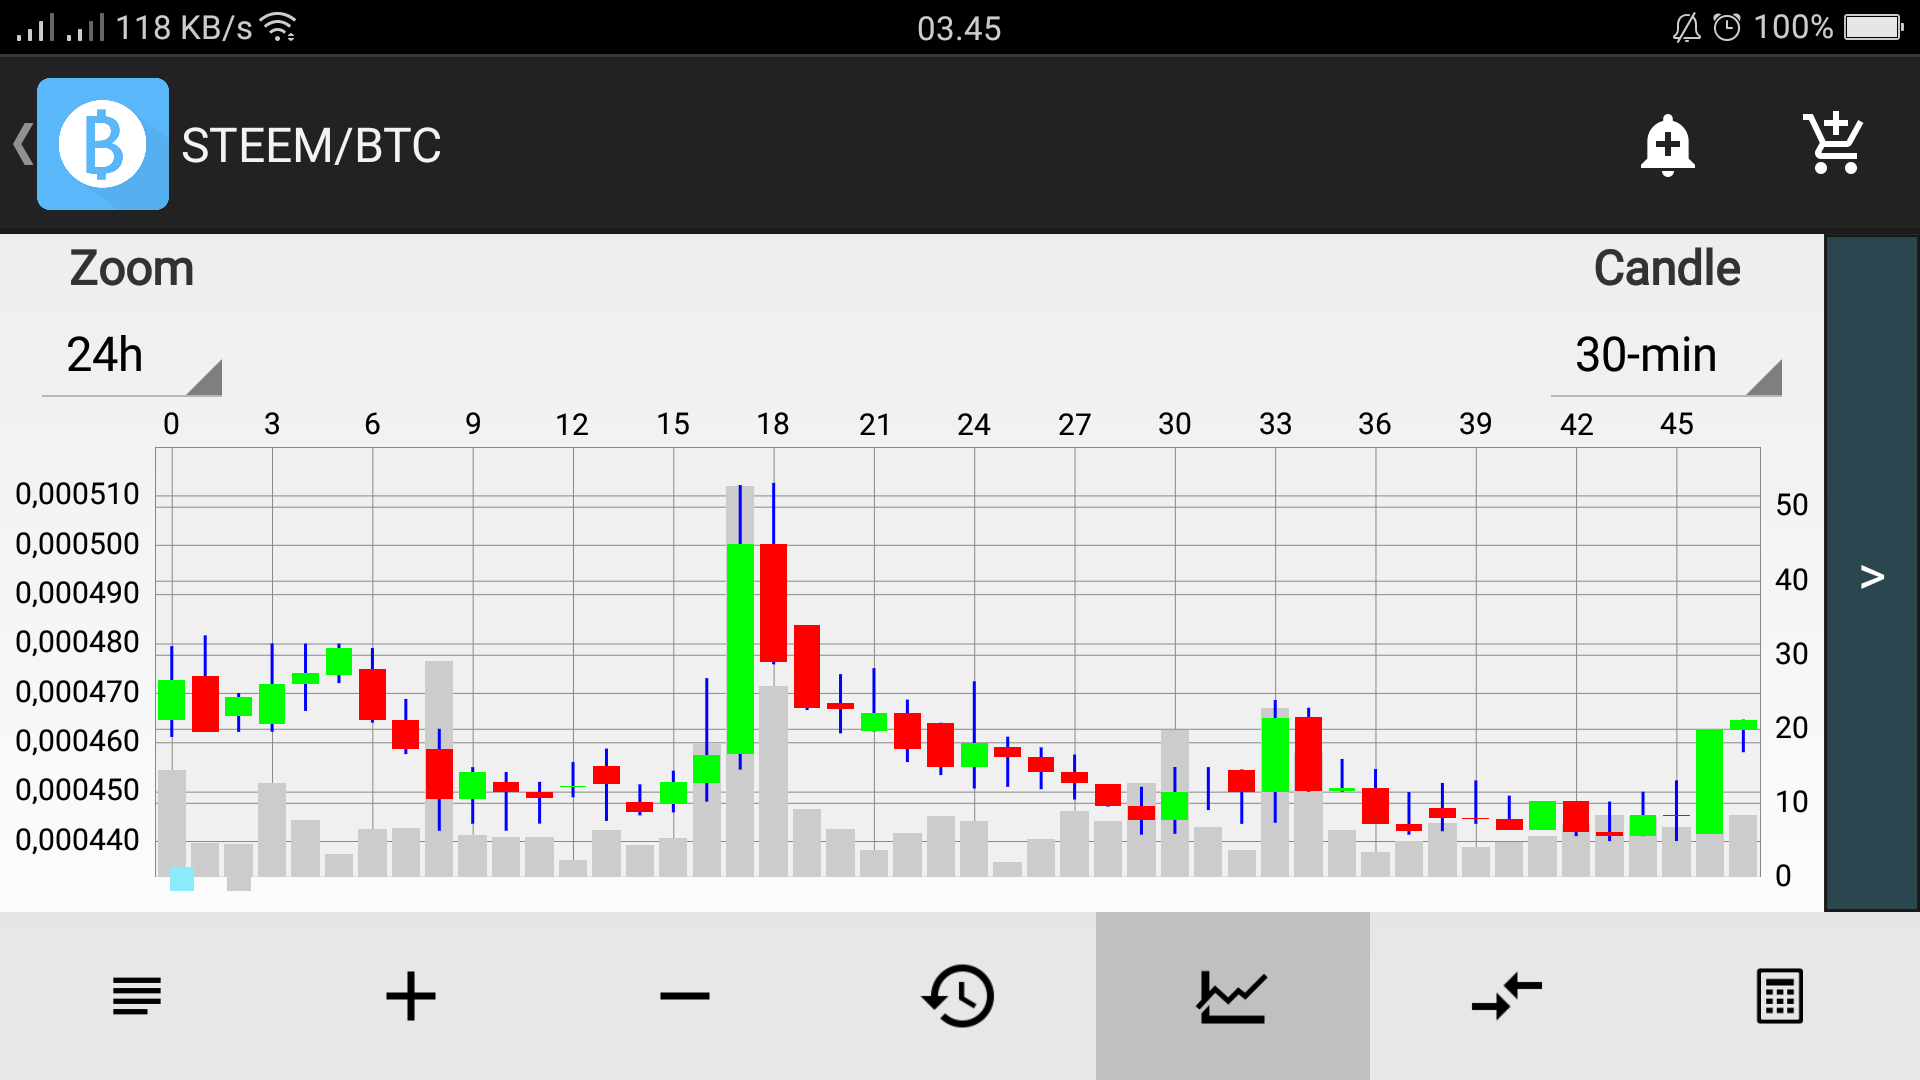
Task: Tap the 03.45 clock in status bar
Action: 959,28
